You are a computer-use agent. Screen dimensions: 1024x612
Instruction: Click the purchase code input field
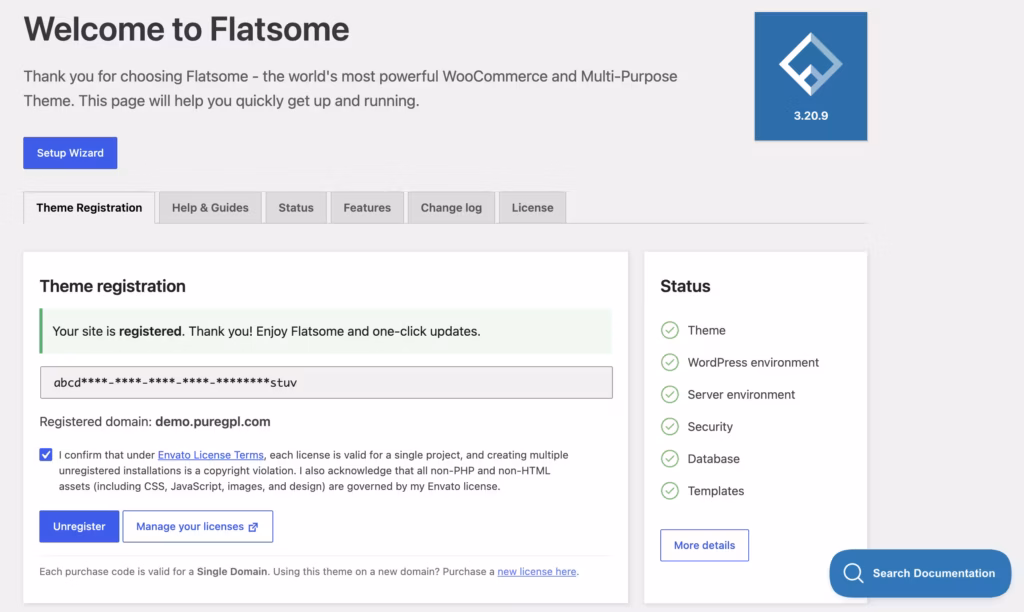pos(326,383)
